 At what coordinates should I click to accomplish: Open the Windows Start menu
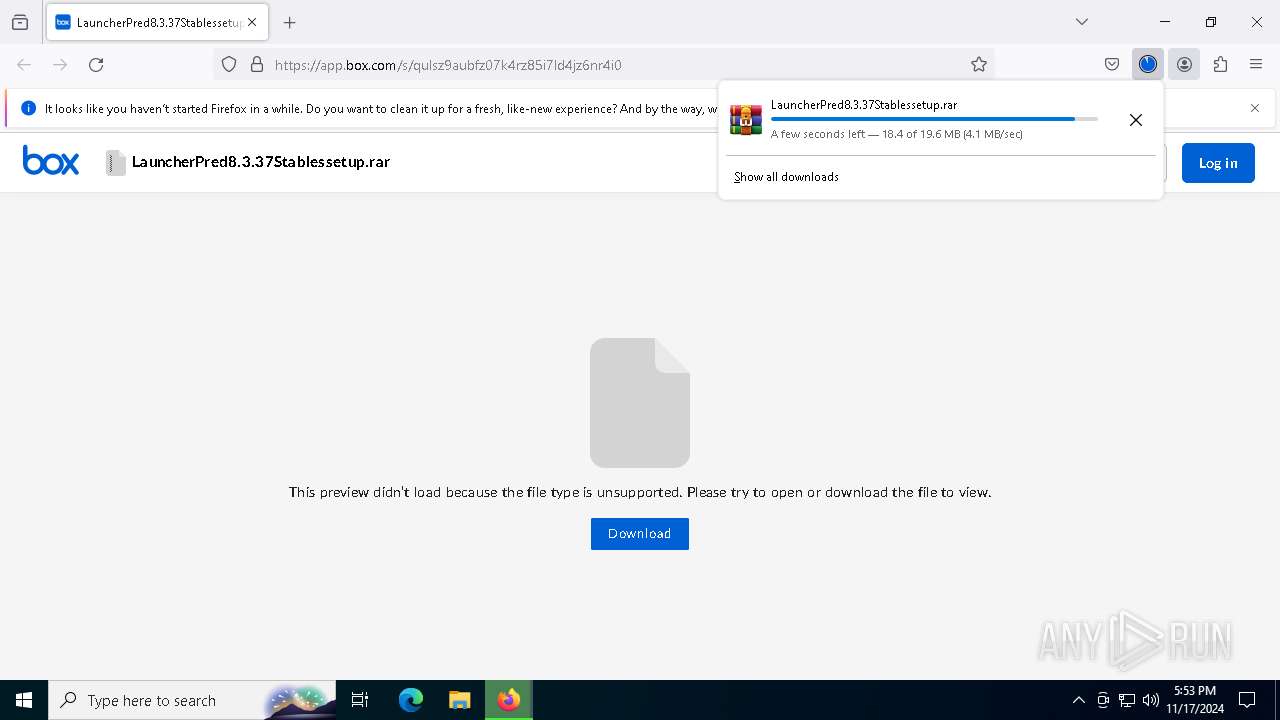[24, 700]
